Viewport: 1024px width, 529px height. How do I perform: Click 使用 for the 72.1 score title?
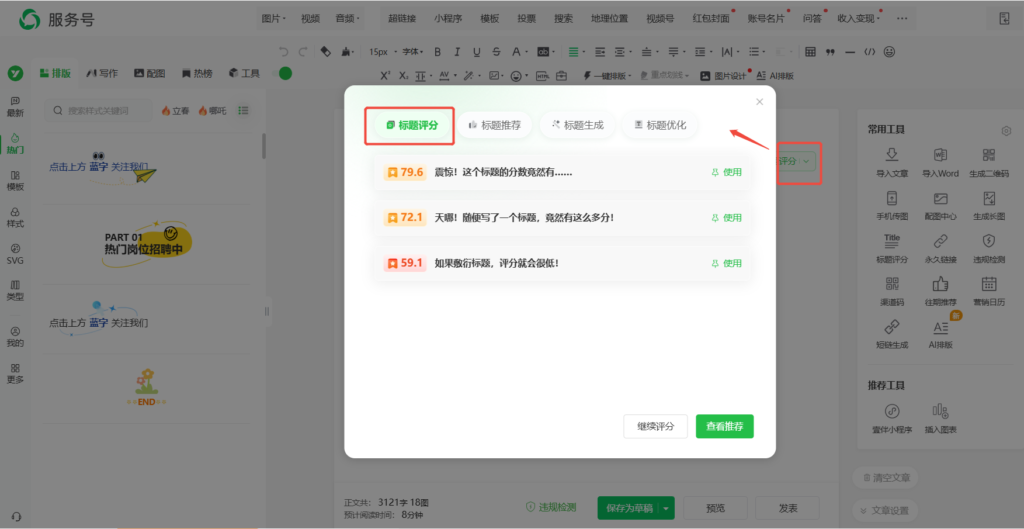coord(727,217)
